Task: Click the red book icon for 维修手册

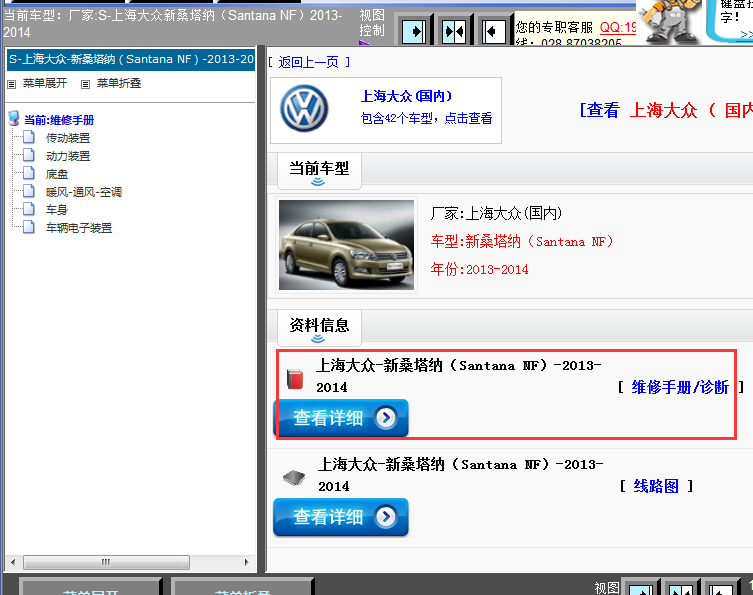Action: tap(295, 379)
